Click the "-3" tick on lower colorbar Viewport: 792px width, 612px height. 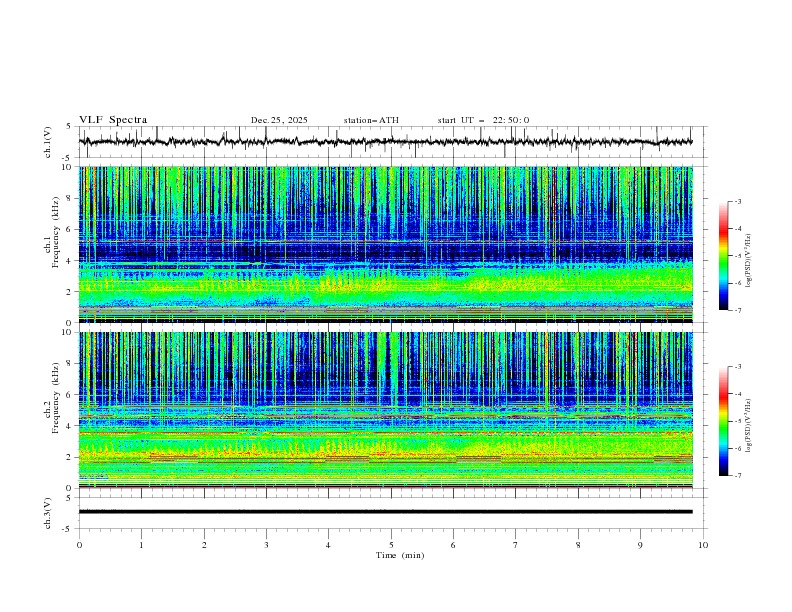coord(738,367)
